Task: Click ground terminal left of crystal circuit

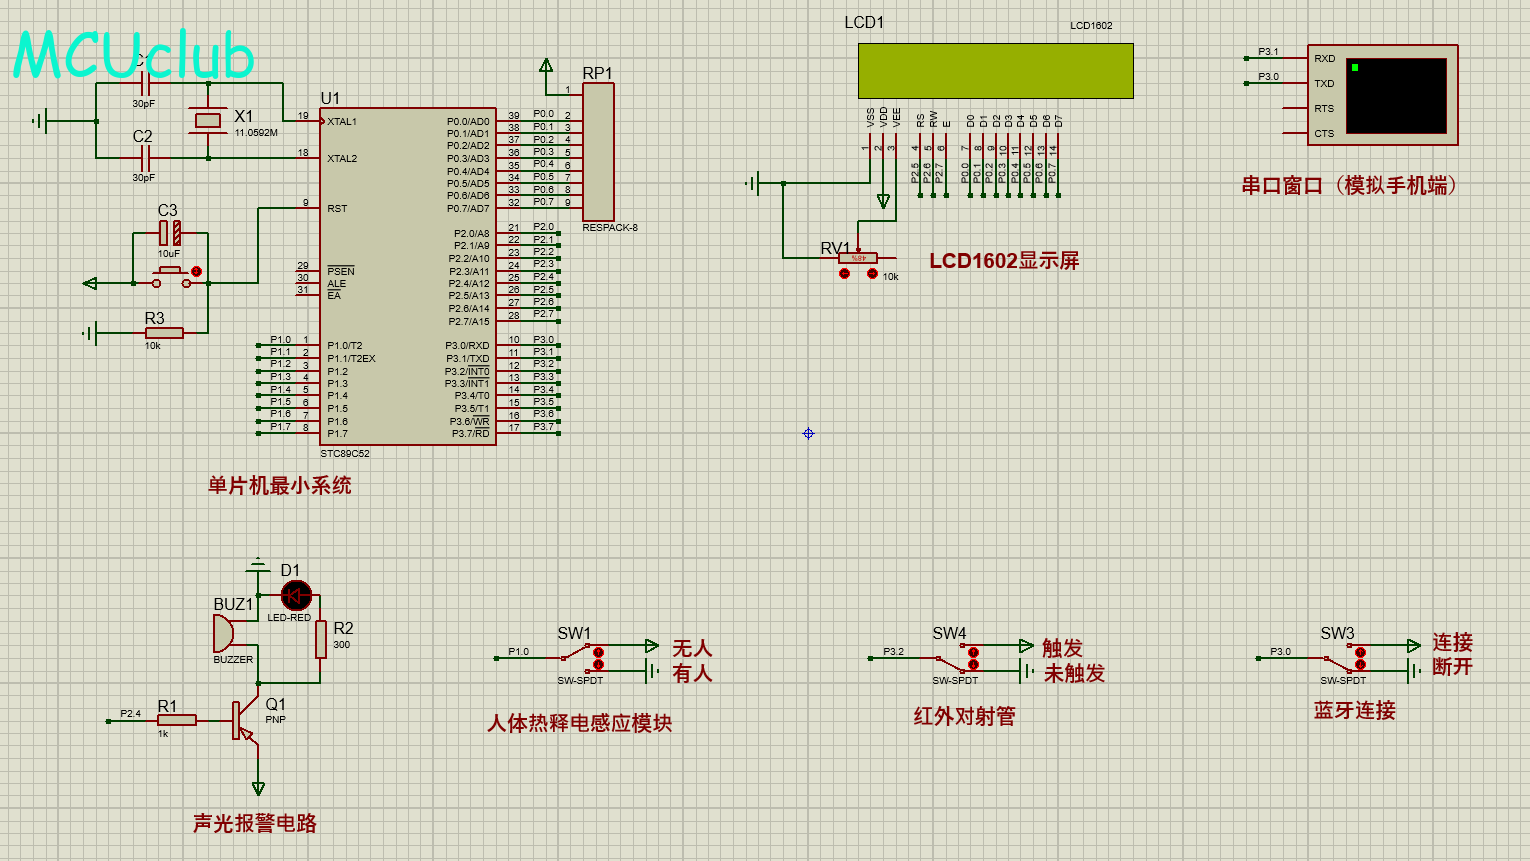Action: click(x=39, y=121)
